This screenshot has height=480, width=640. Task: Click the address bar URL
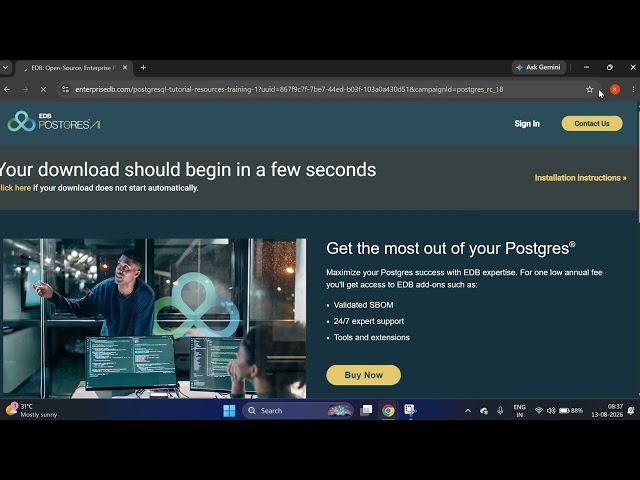point(289,89)
